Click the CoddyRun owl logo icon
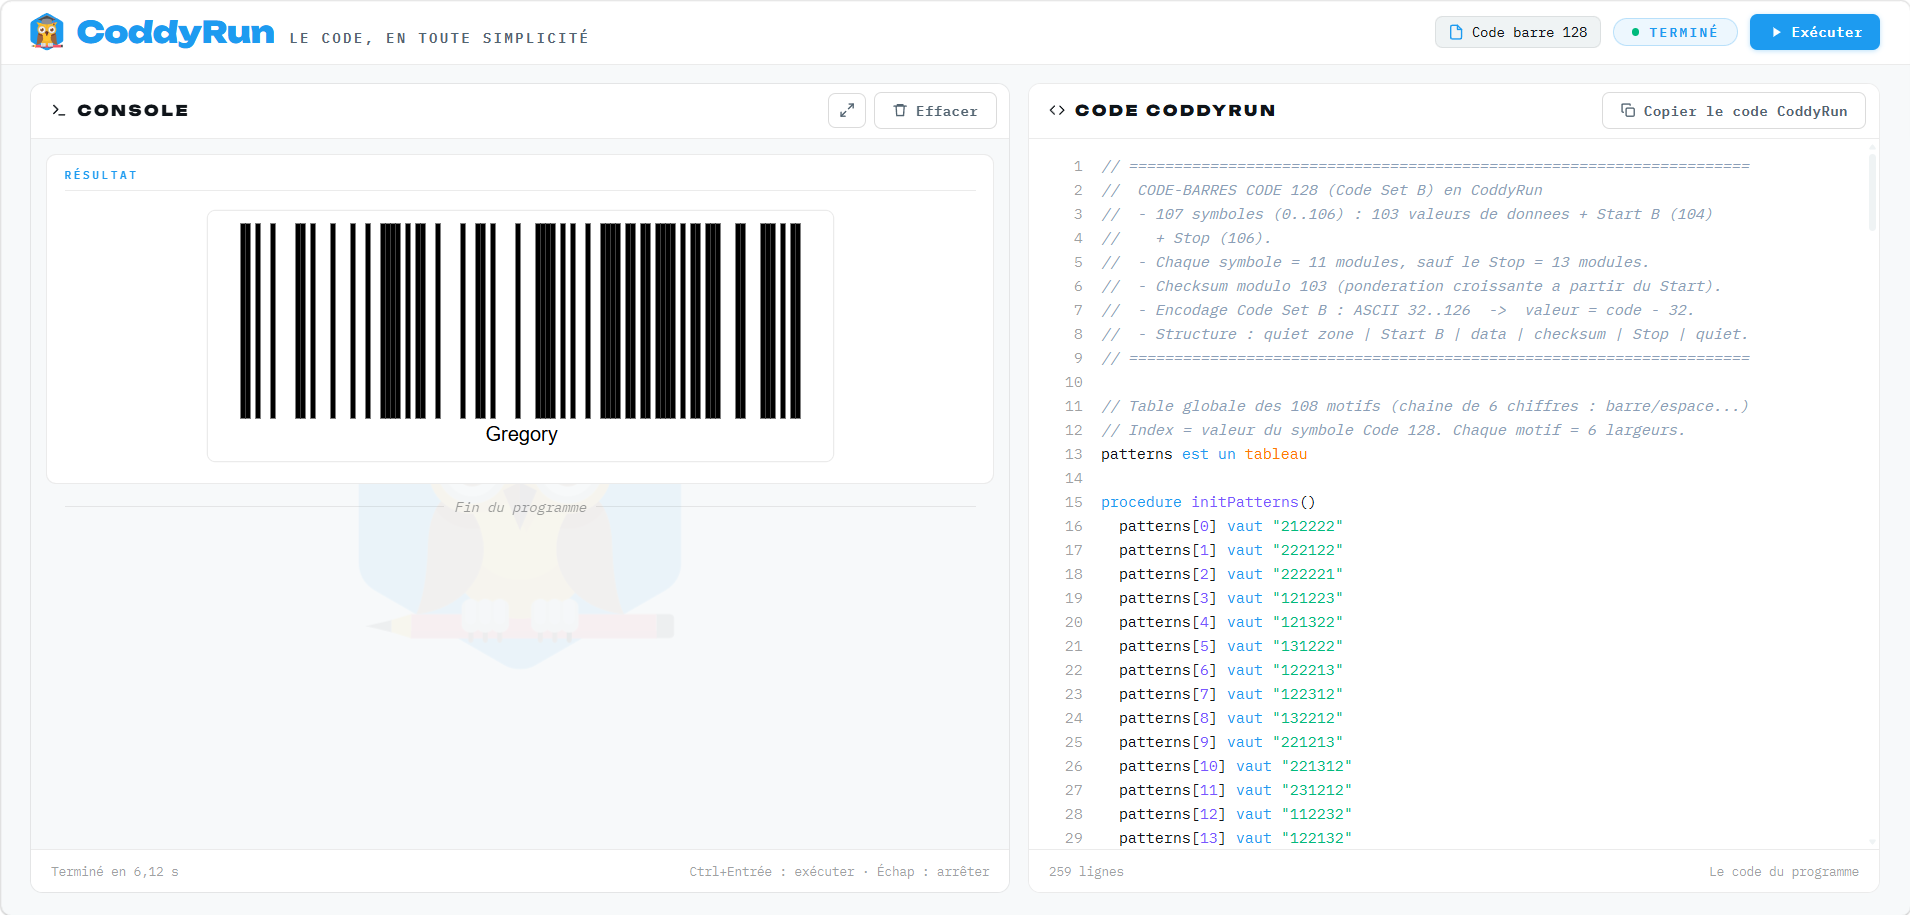This screenshot has height=915, width=1910. [46, 32]
